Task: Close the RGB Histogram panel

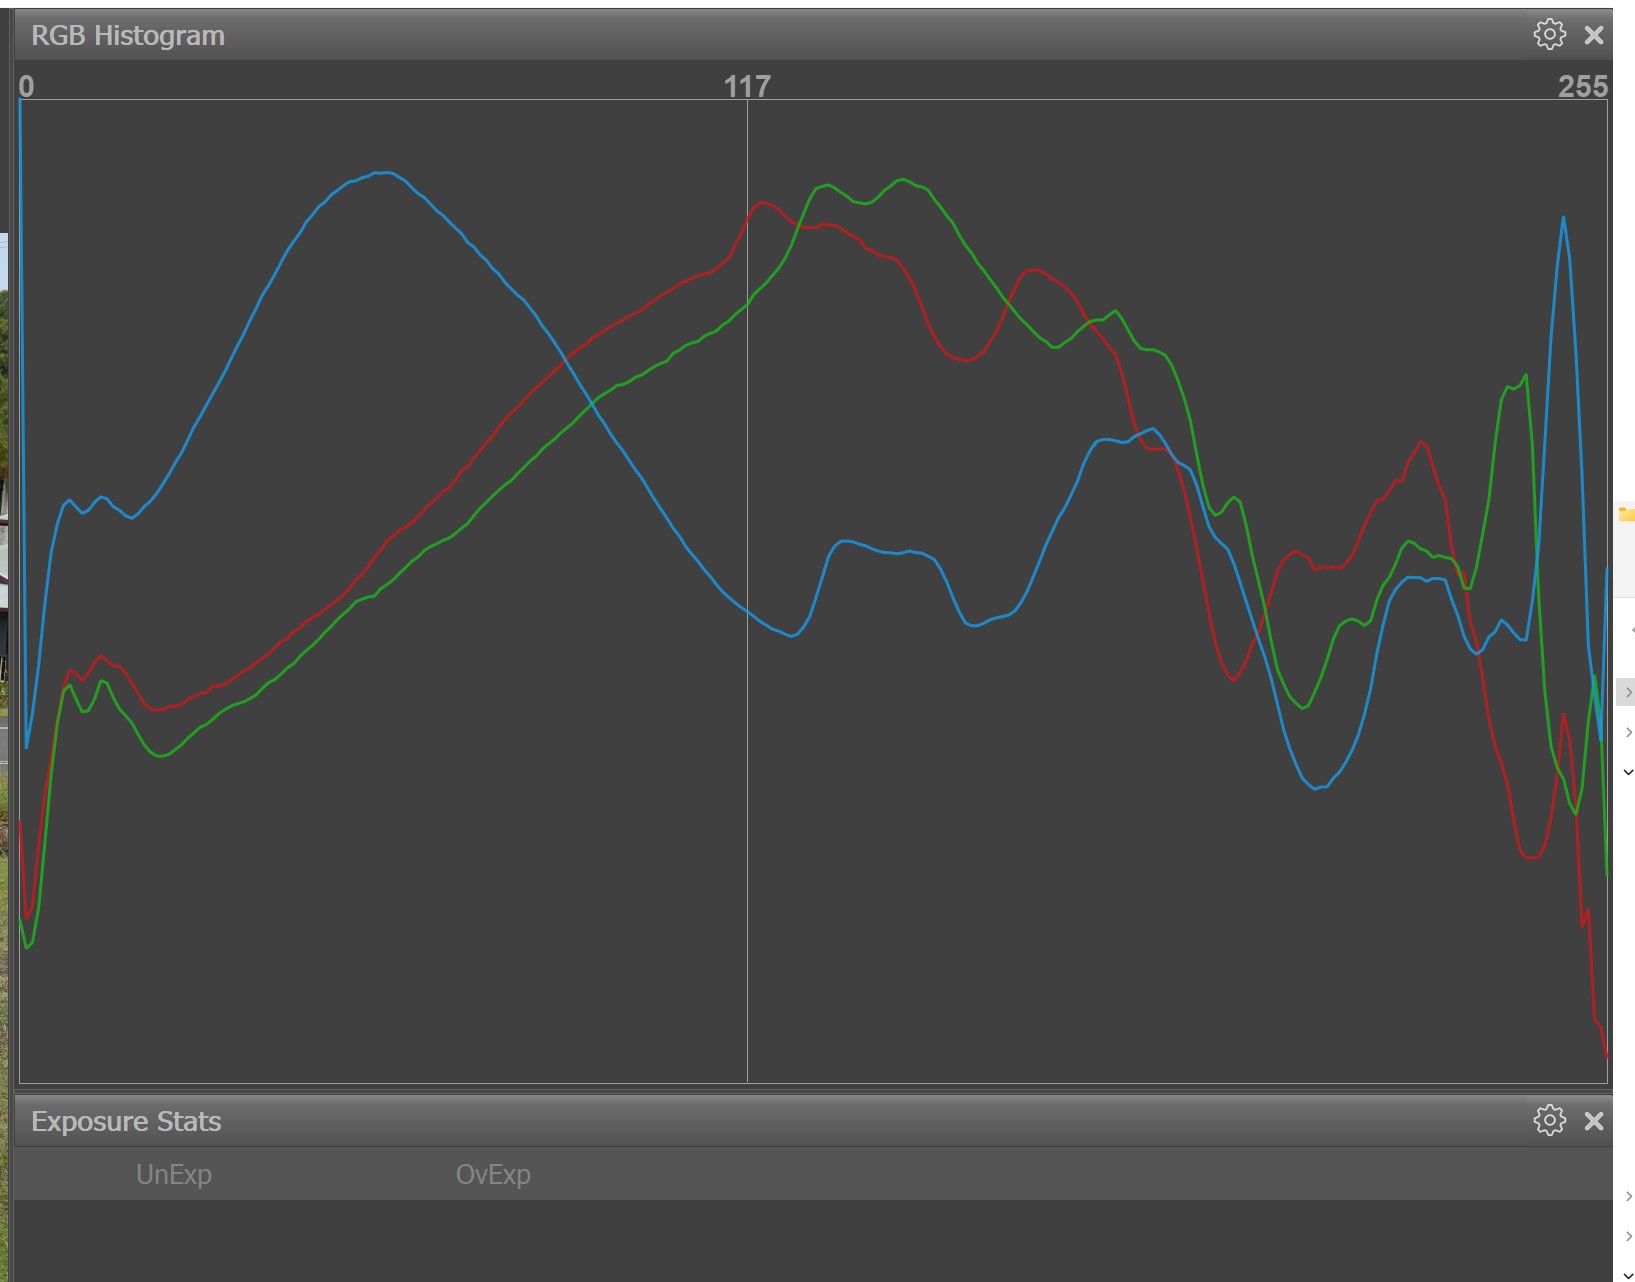Action: pyautogui.click(x=1594, y=36)
